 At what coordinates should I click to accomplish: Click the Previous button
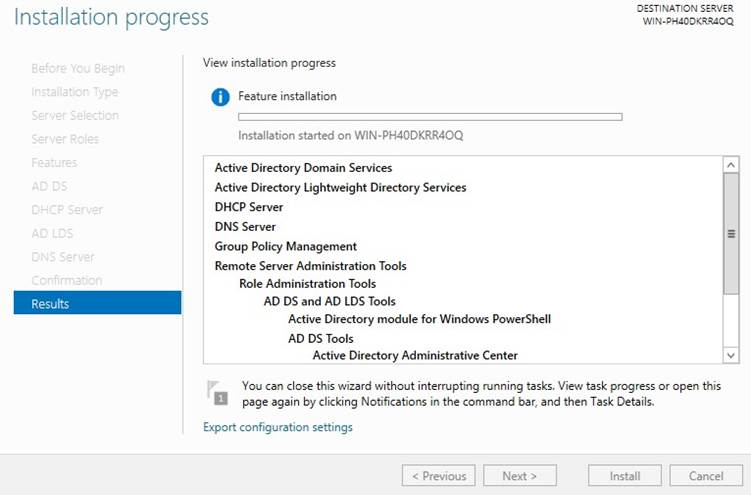439,476
